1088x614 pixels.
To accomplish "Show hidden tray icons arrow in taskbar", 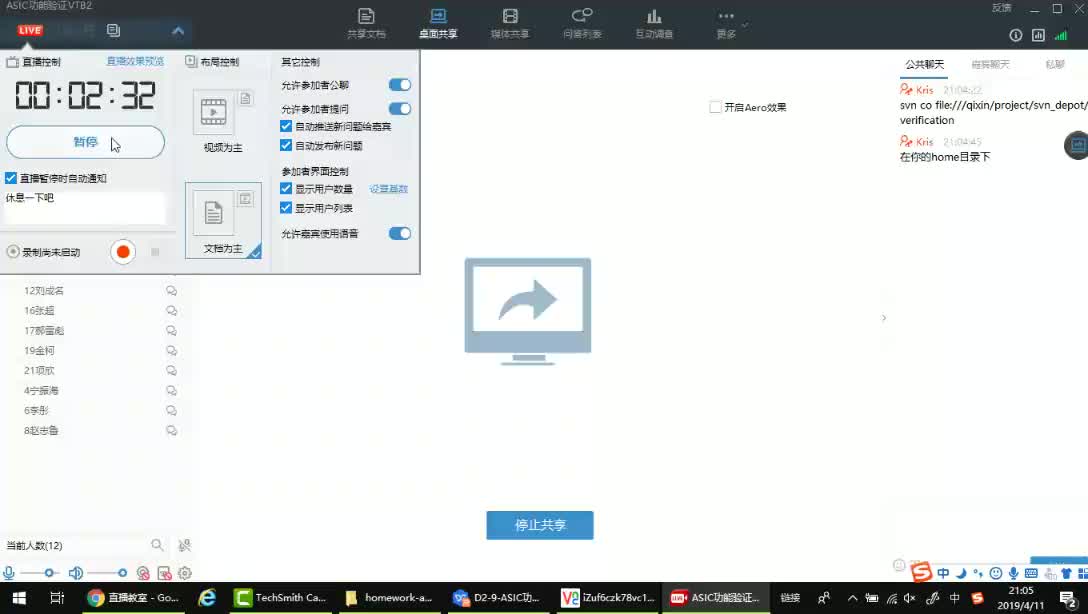I will 853,597.
